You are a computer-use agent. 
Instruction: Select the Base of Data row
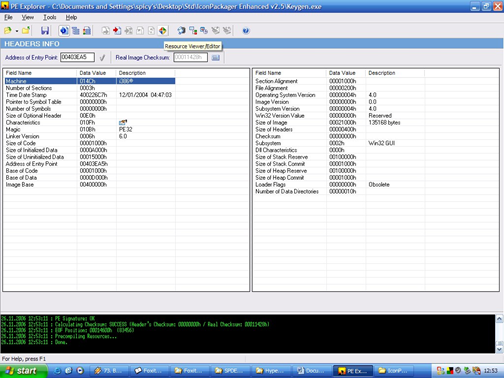tap(90, 178)
